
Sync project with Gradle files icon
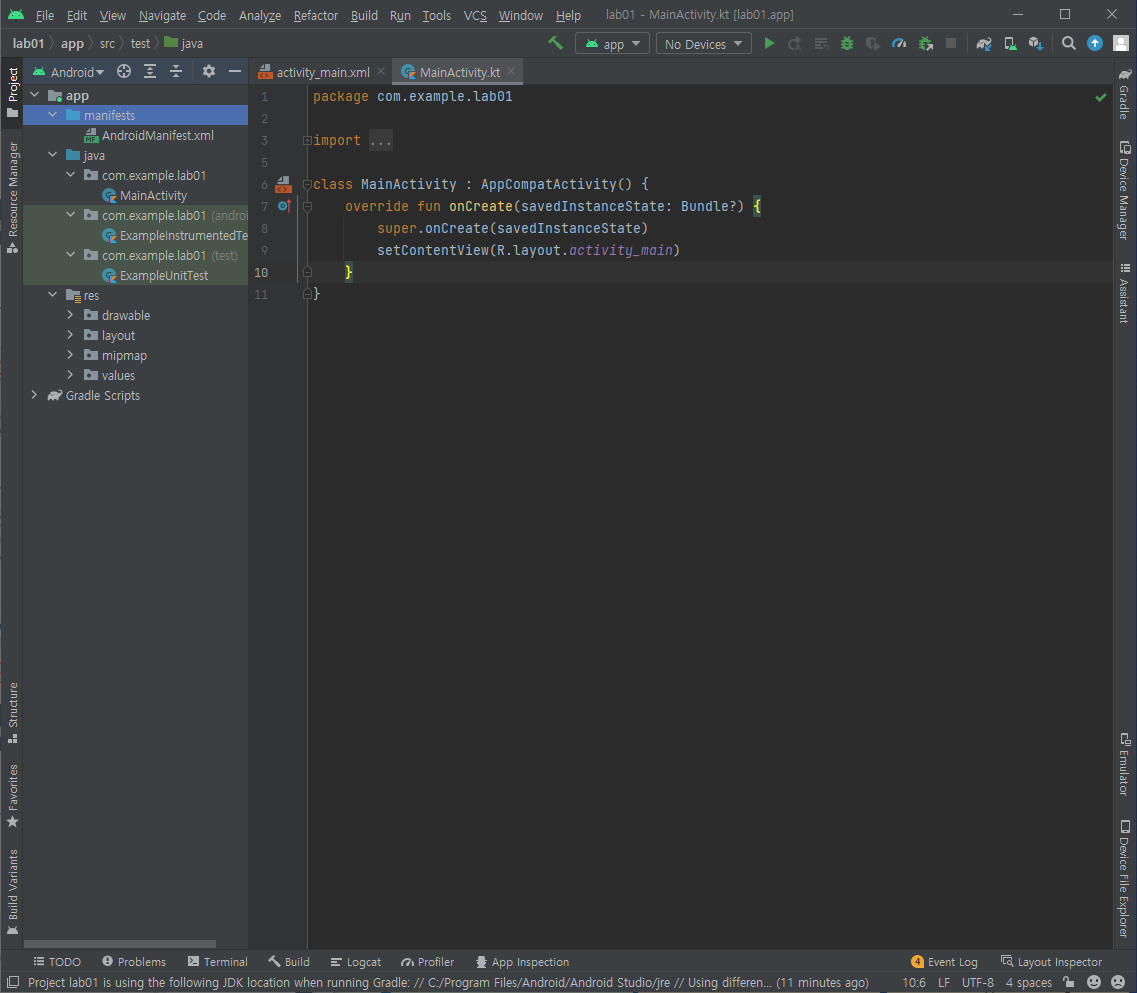(984, 44)
